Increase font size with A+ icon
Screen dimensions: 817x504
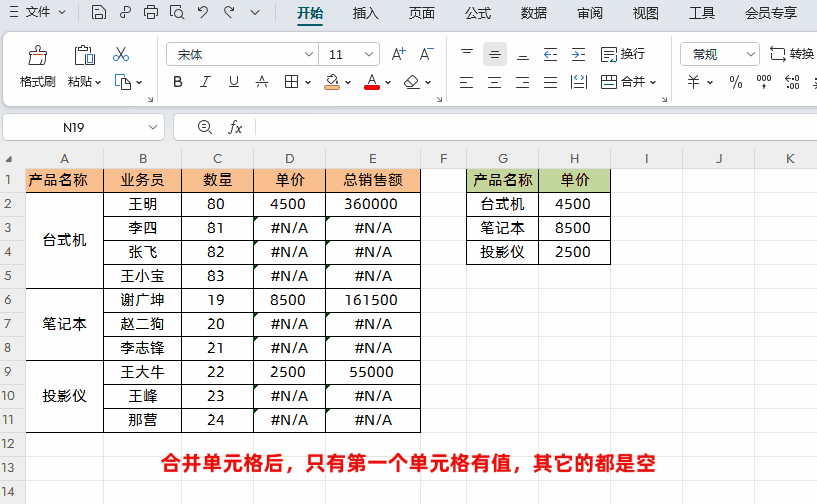(x=399, y=54)
